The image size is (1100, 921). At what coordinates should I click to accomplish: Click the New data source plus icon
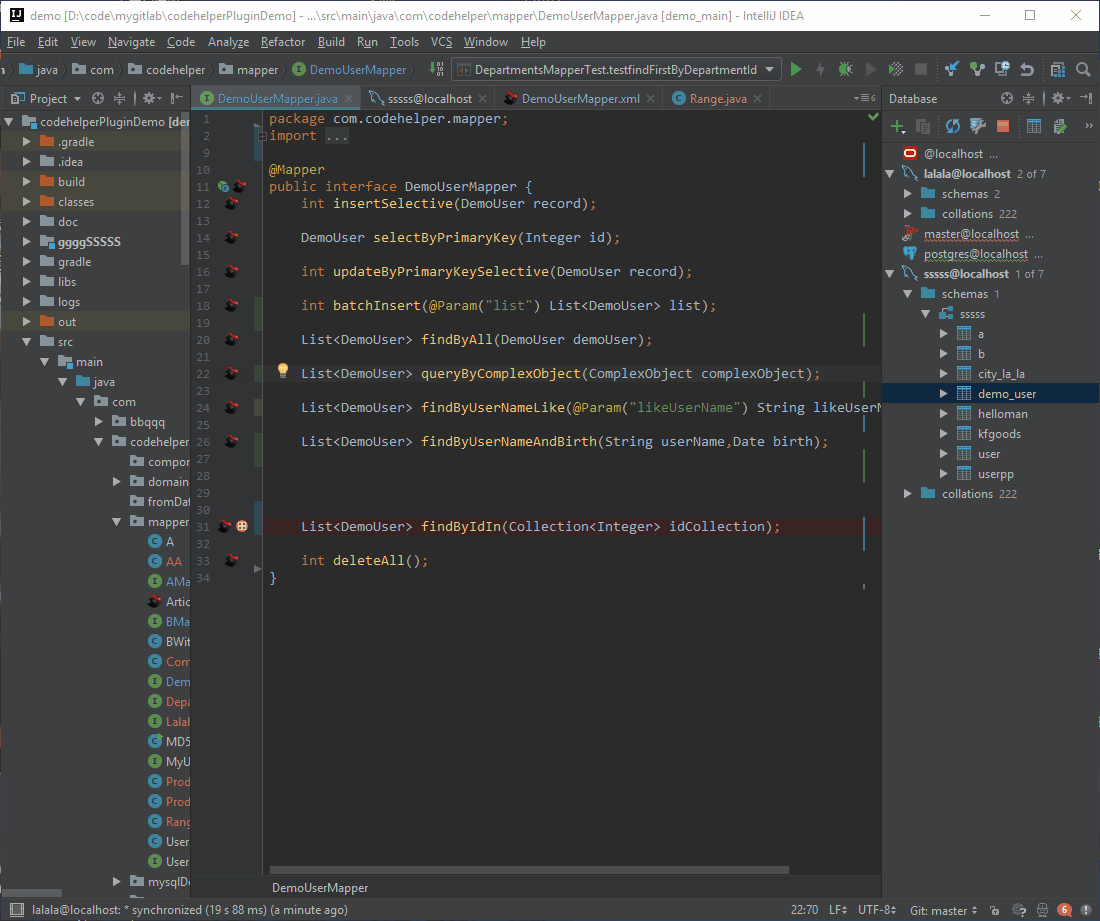[897, 126]
